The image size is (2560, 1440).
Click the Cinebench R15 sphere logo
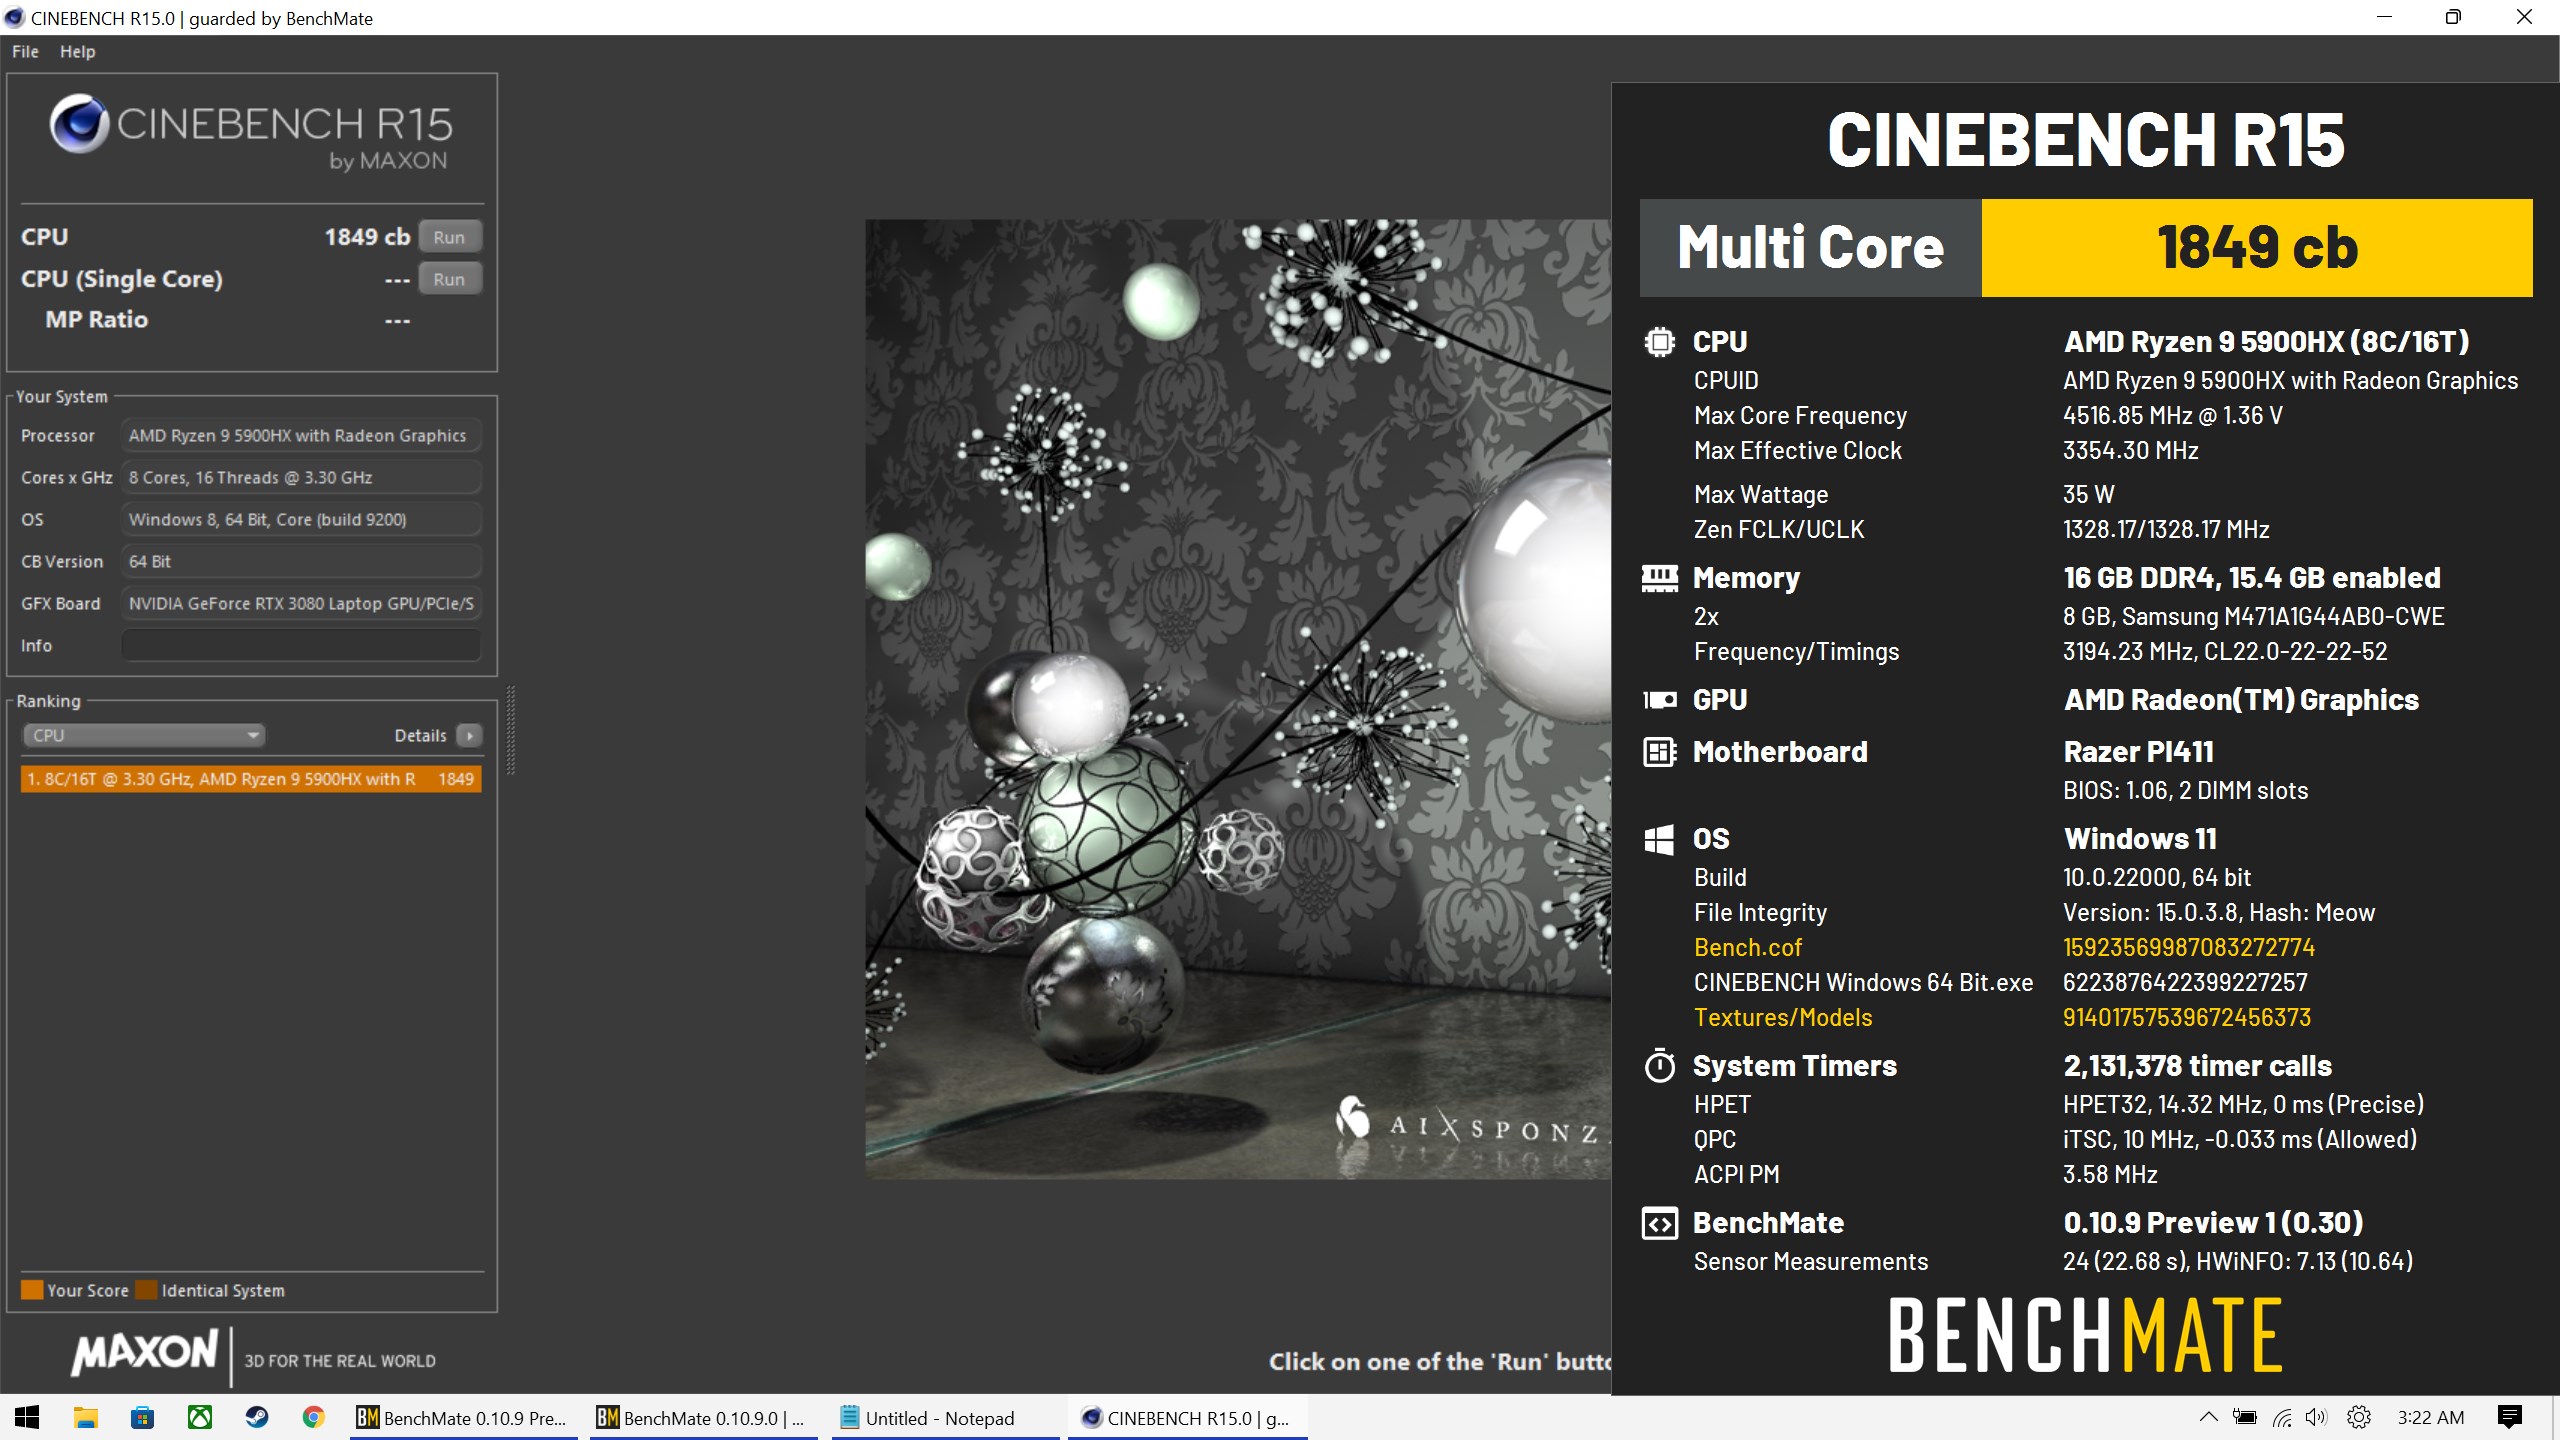click(79, 124)
